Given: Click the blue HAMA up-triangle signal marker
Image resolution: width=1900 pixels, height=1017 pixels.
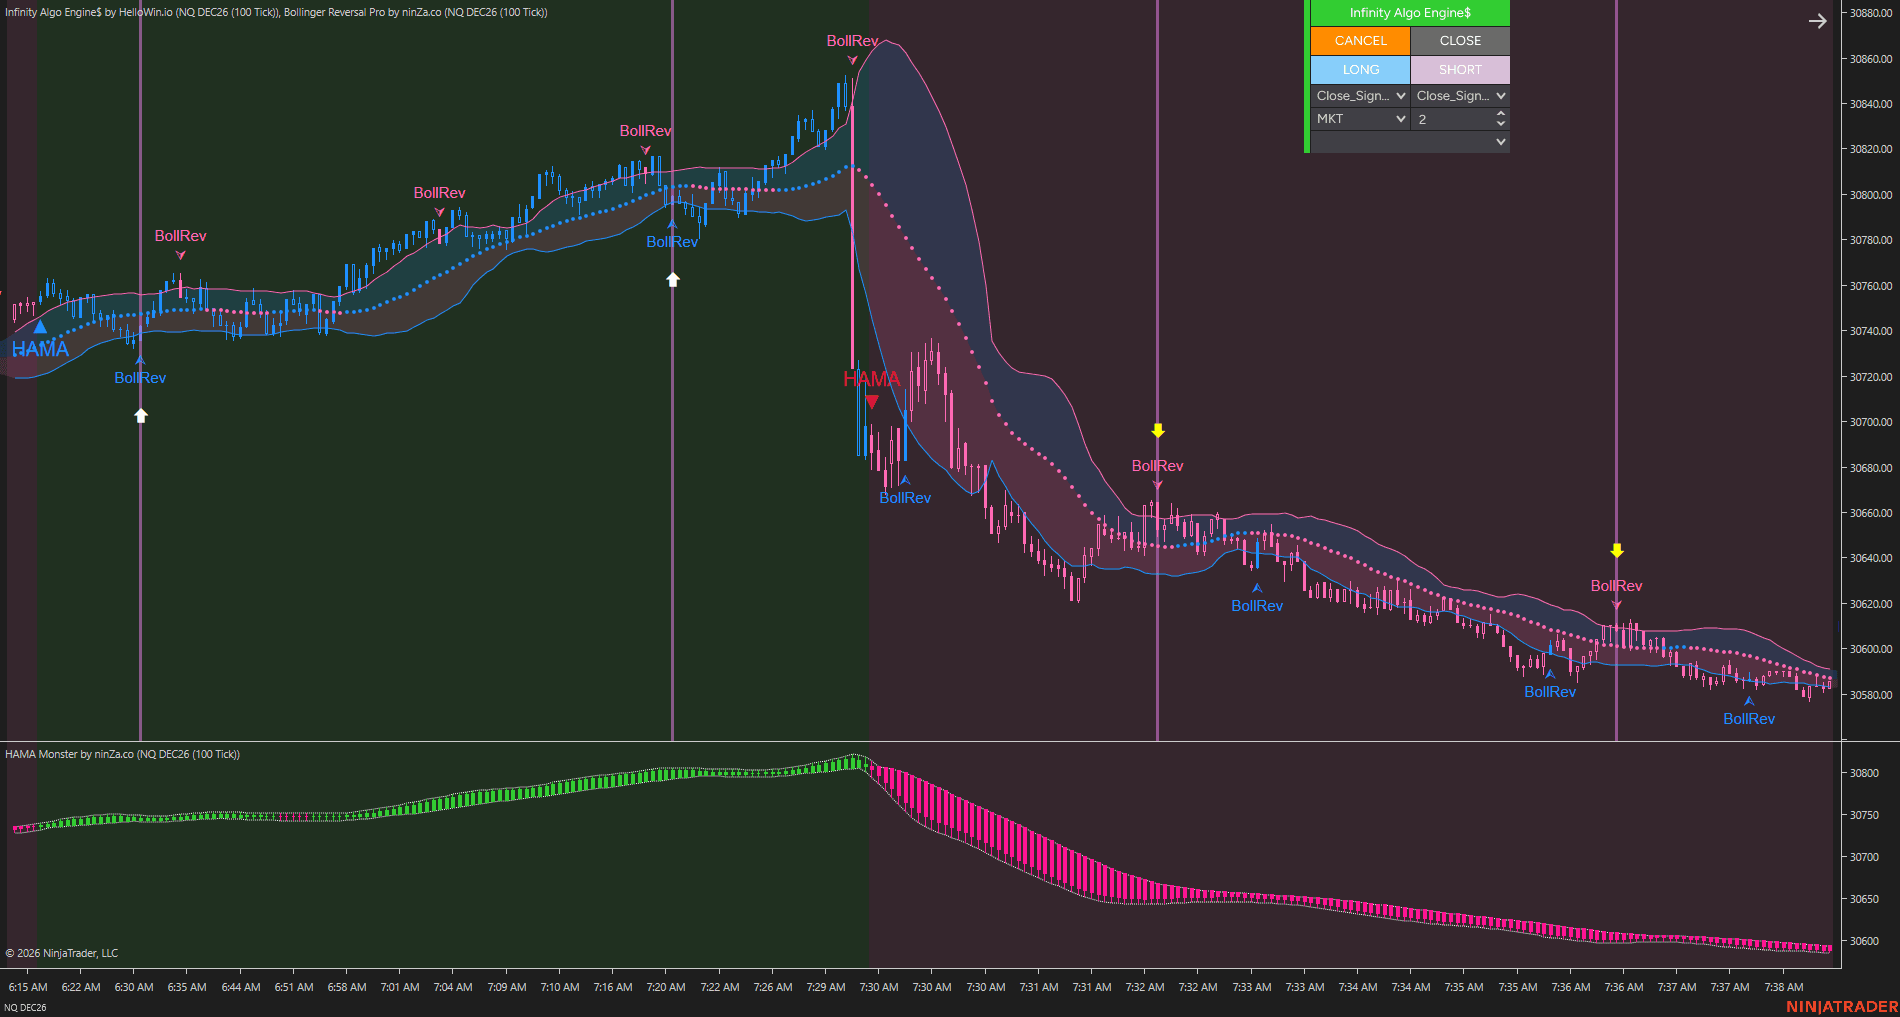Looking at the screenshot, I should [x=40, y=327].
